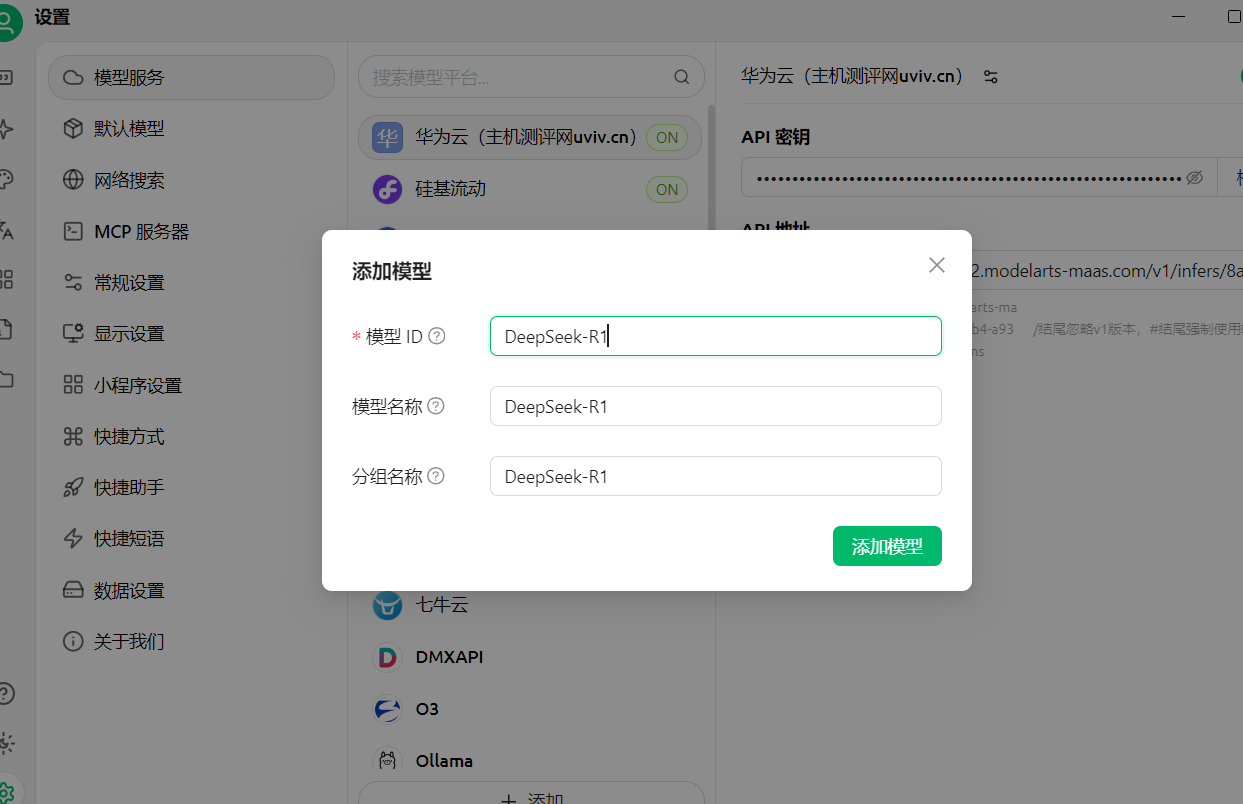Click the help icon beside 模型名称

(436, 407)
